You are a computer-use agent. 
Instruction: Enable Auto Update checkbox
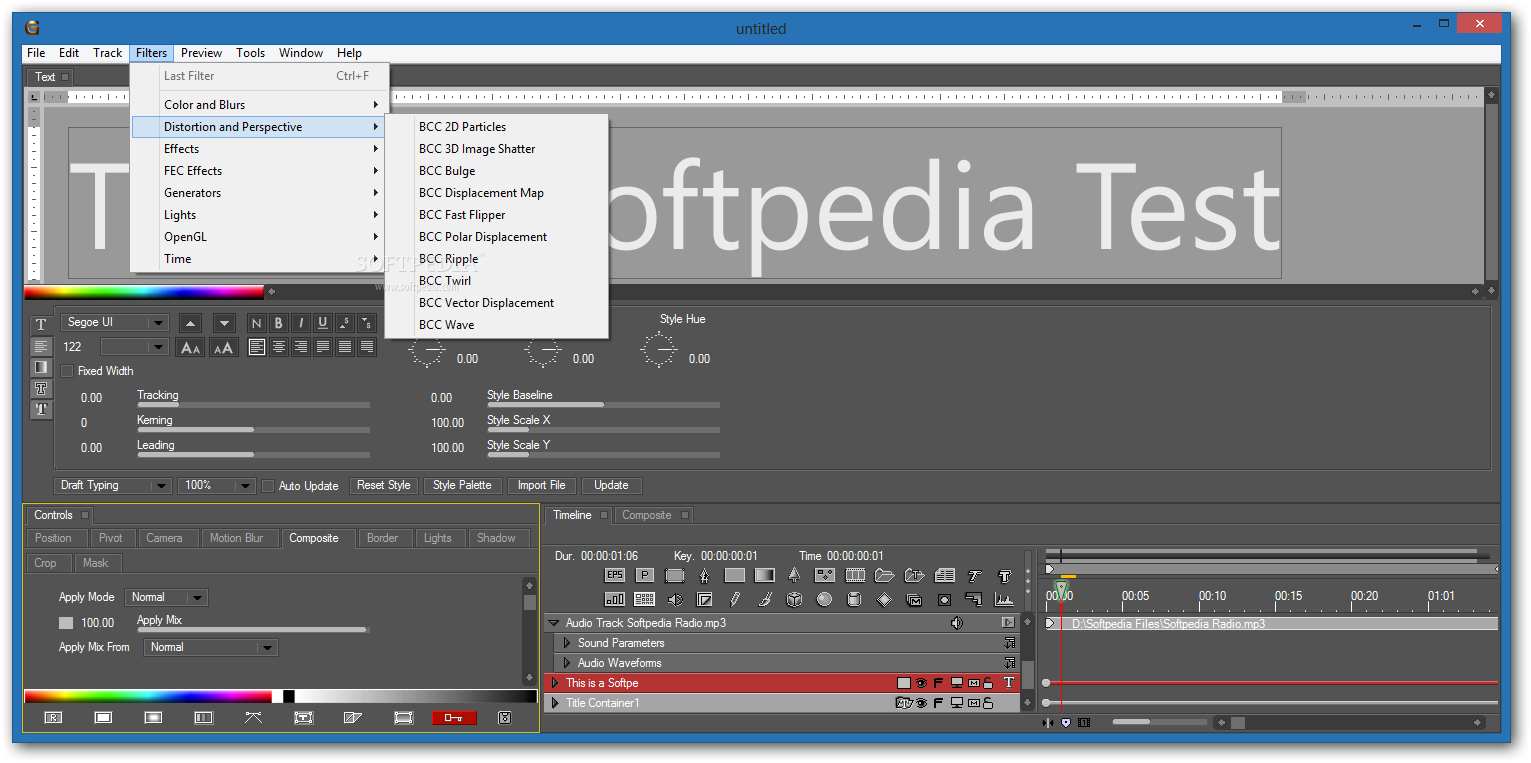[267, 486]
